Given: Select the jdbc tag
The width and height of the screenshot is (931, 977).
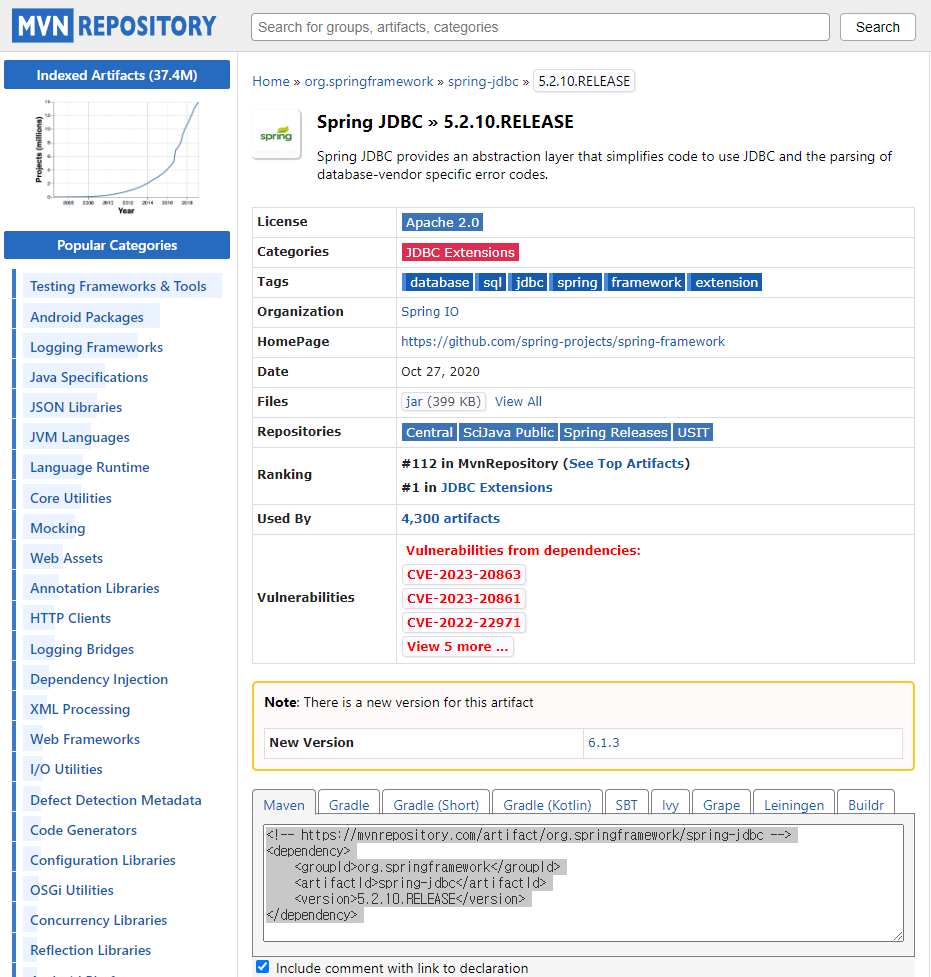Looking at the screenshot, I should [x=529, y=282].
